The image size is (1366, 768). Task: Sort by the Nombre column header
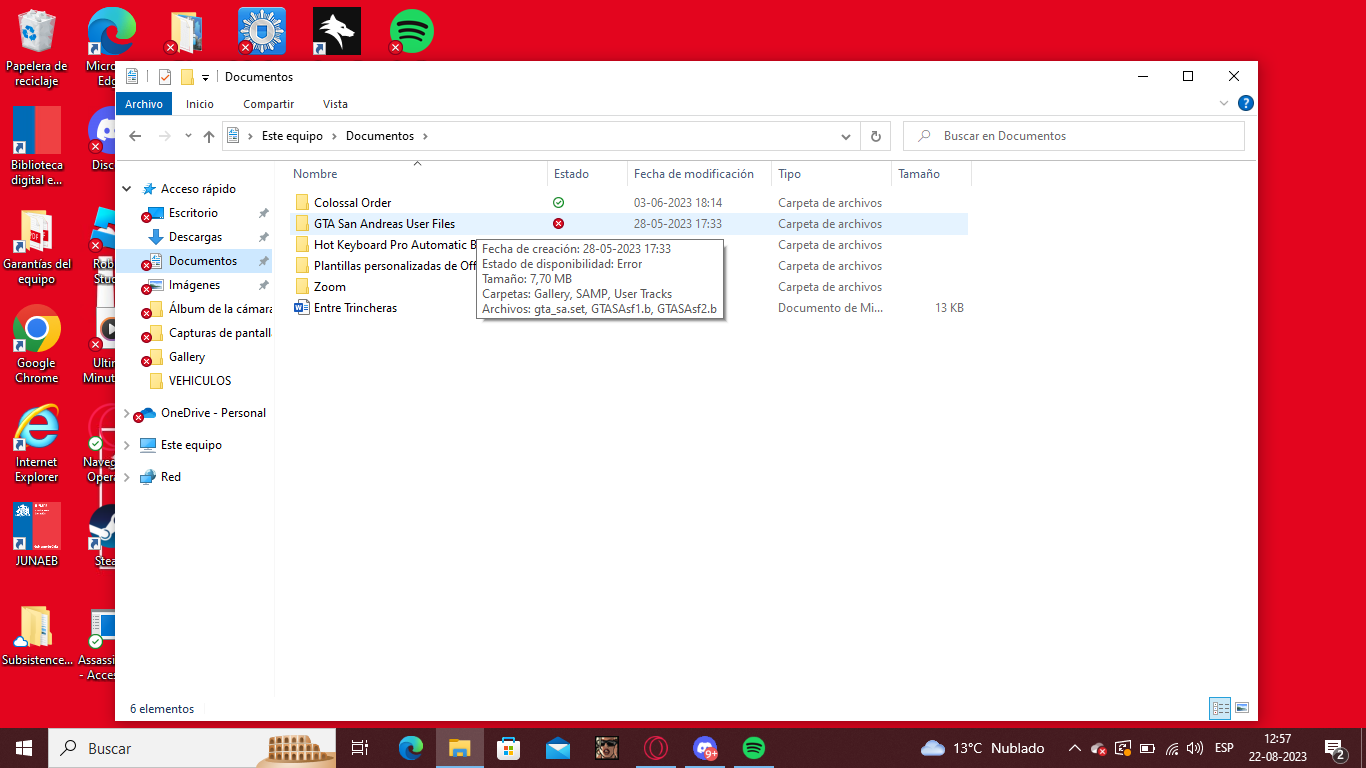click(315, 174)
